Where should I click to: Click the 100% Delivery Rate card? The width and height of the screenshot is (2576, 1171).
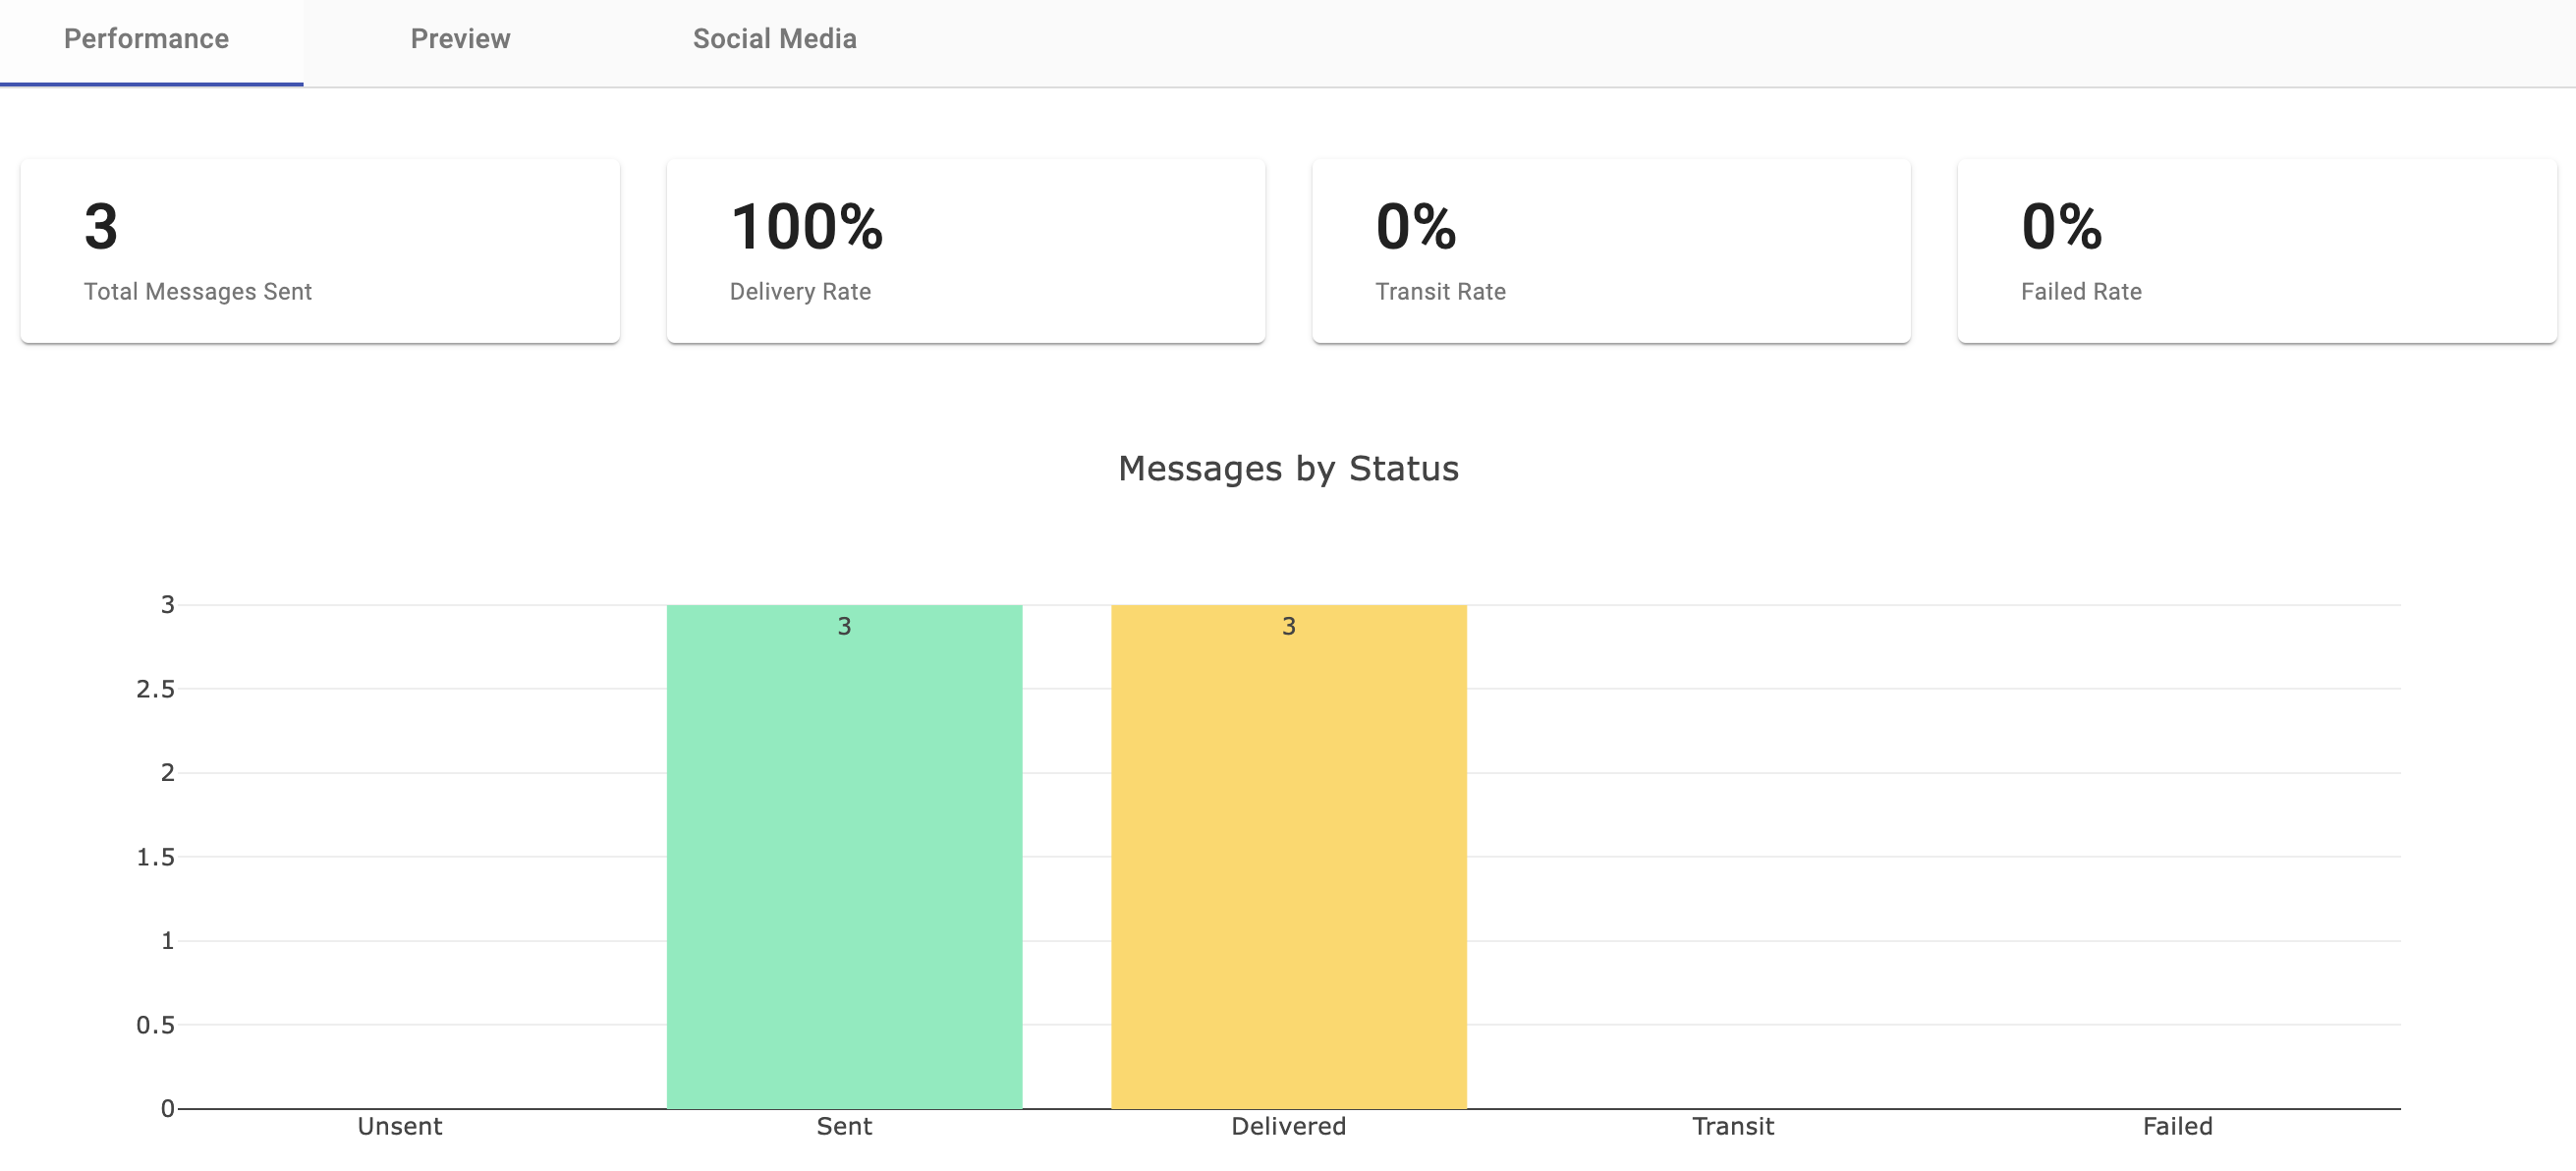[965, 251]
